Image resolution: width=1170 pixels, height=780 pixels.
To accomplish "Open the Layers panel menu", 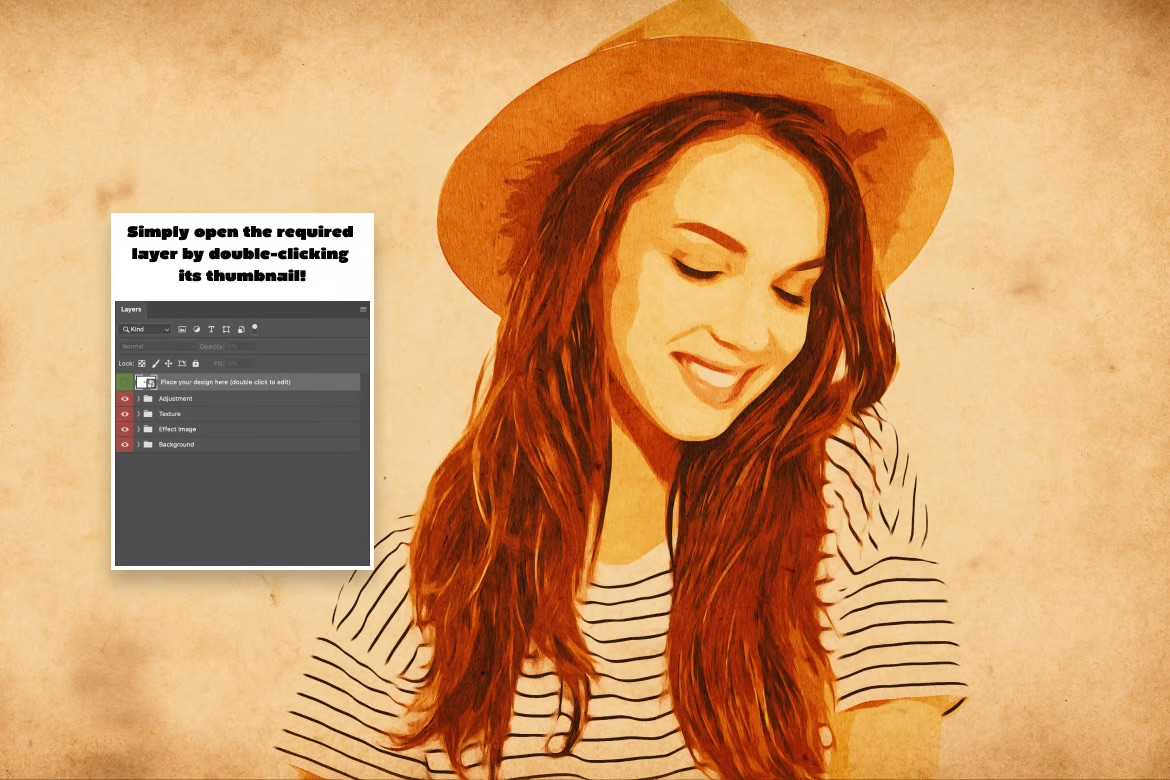I will (363, 309).
